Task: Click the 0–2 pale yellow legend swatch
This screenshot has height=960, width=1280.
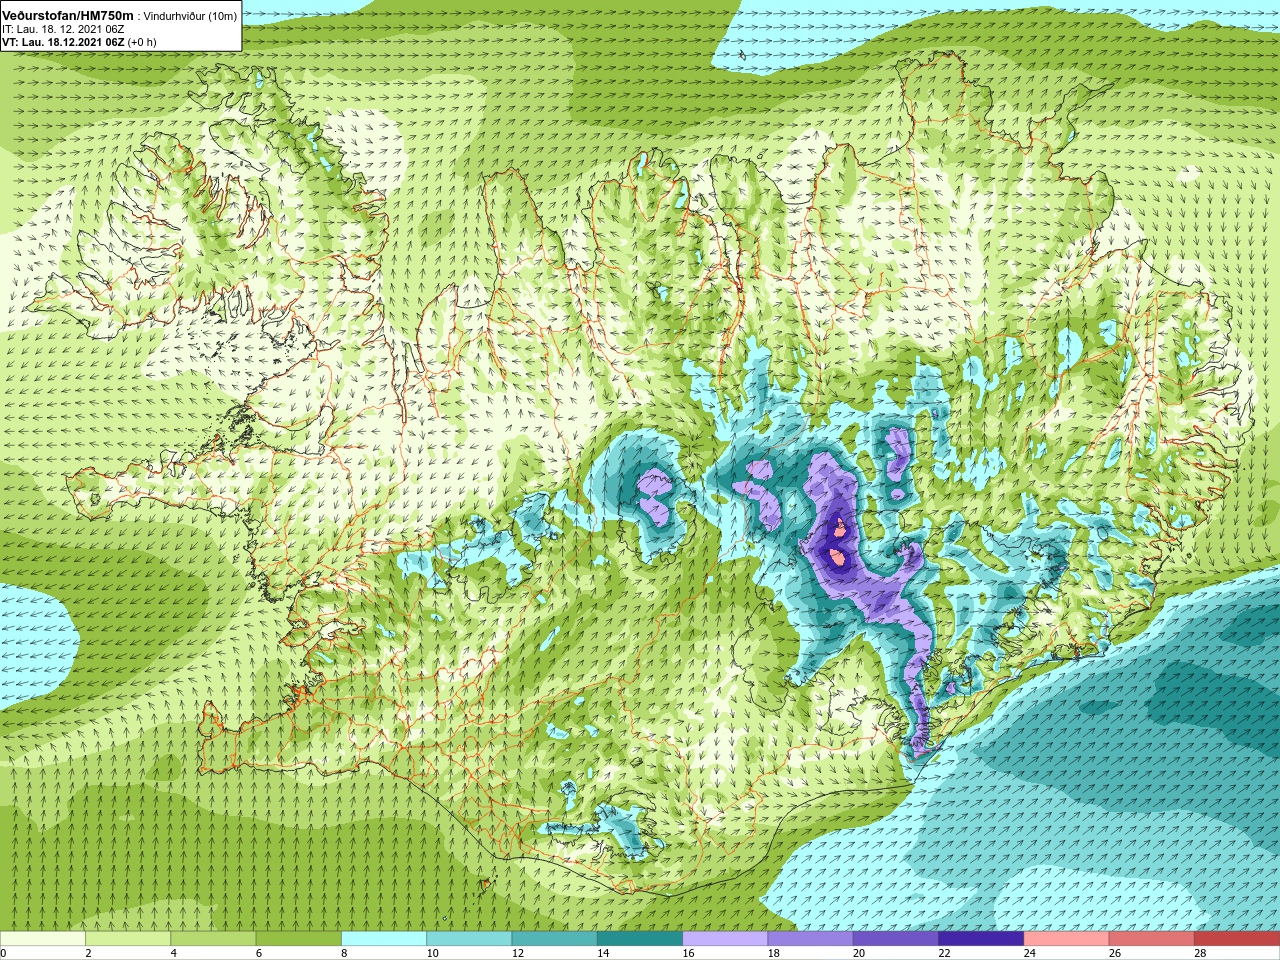Action: point(43,939)
